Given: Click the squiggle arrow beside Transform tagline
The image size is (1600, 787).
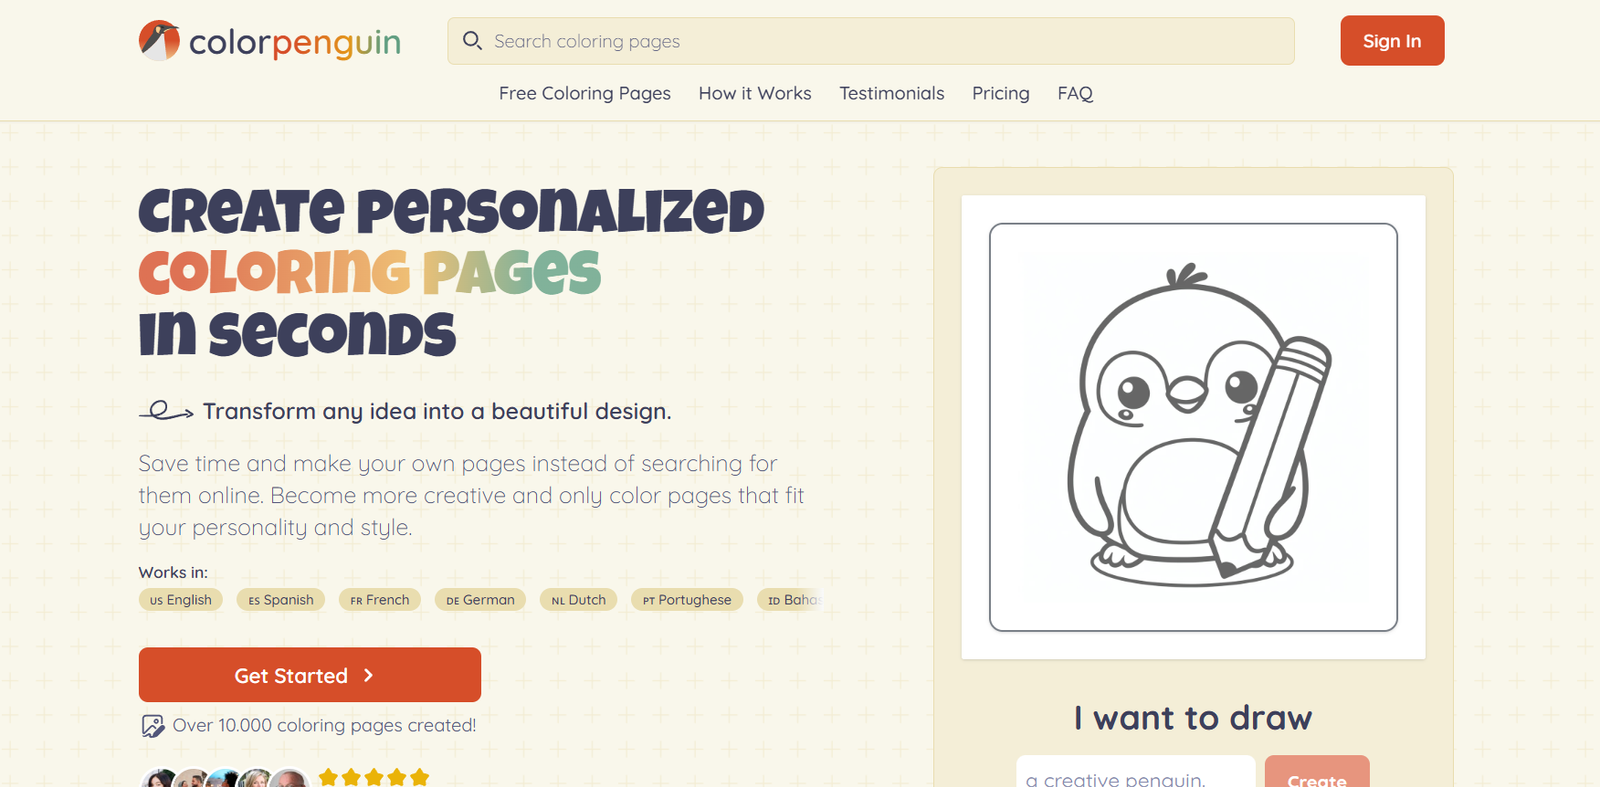Looking at the screenshot, I should coord(166,411).
